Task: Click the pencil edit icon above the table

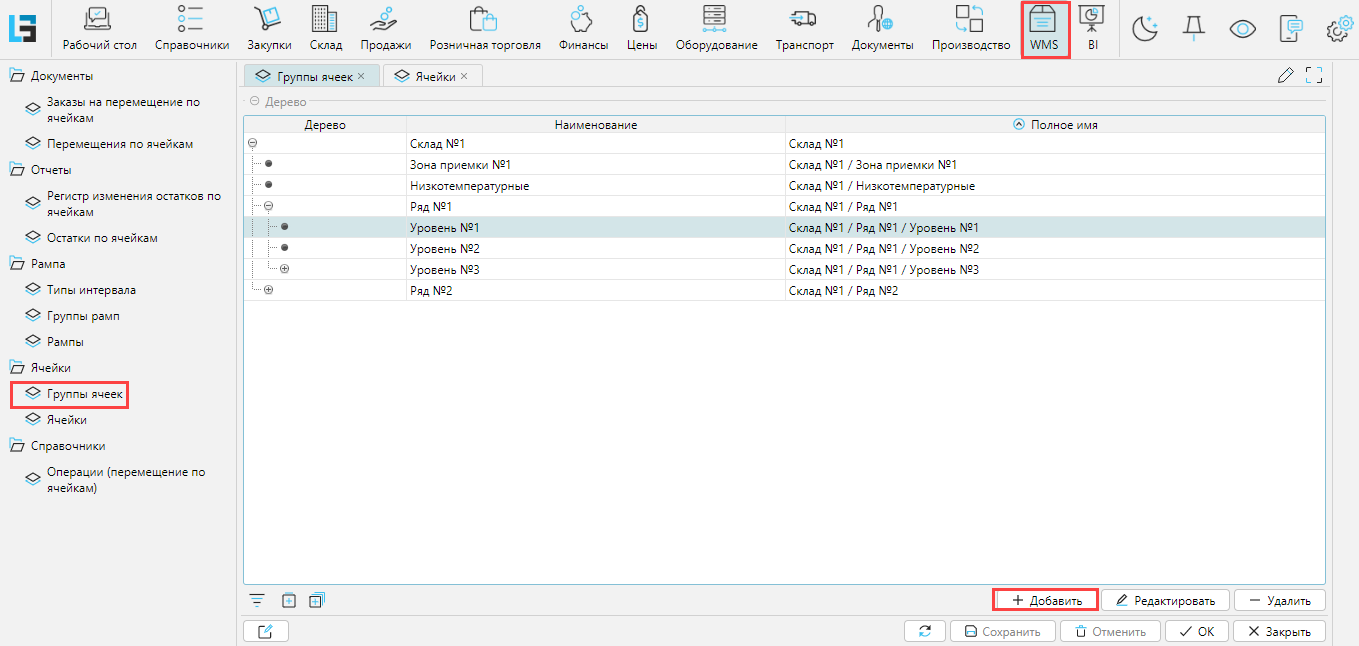Action: point(1286,75)
